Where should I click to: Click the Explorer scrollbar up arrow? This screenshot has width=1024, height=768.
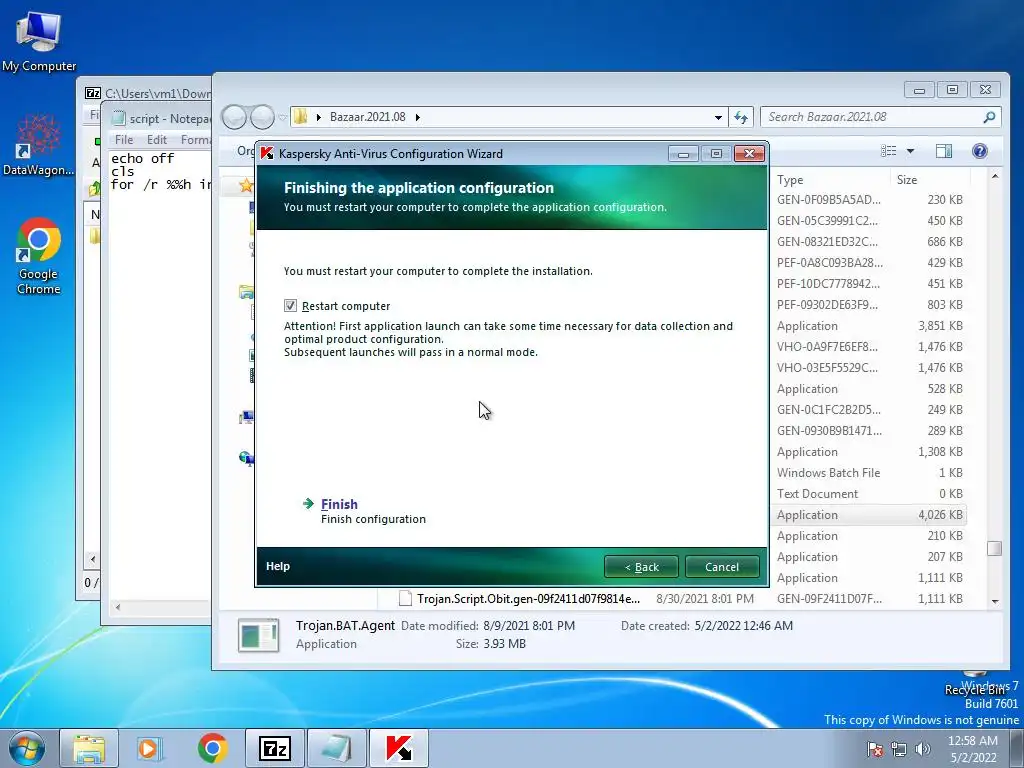pos(995,177)
